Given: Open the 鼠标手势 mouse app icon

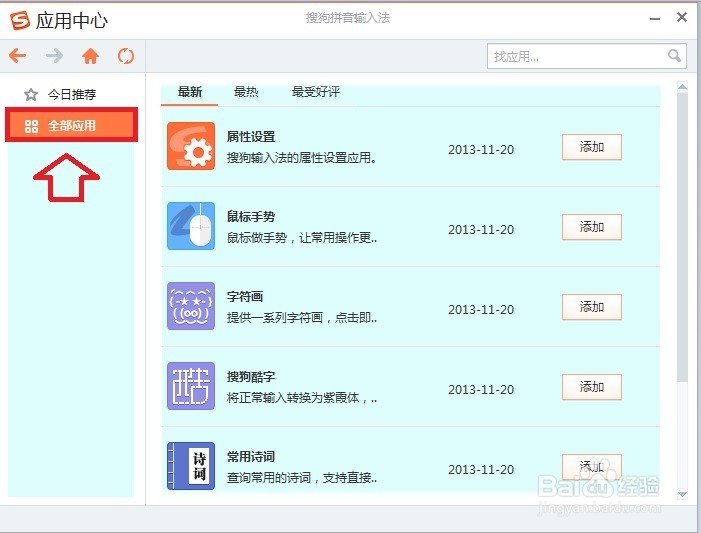Looking at the screenshot, I should [x=191, y=226].
